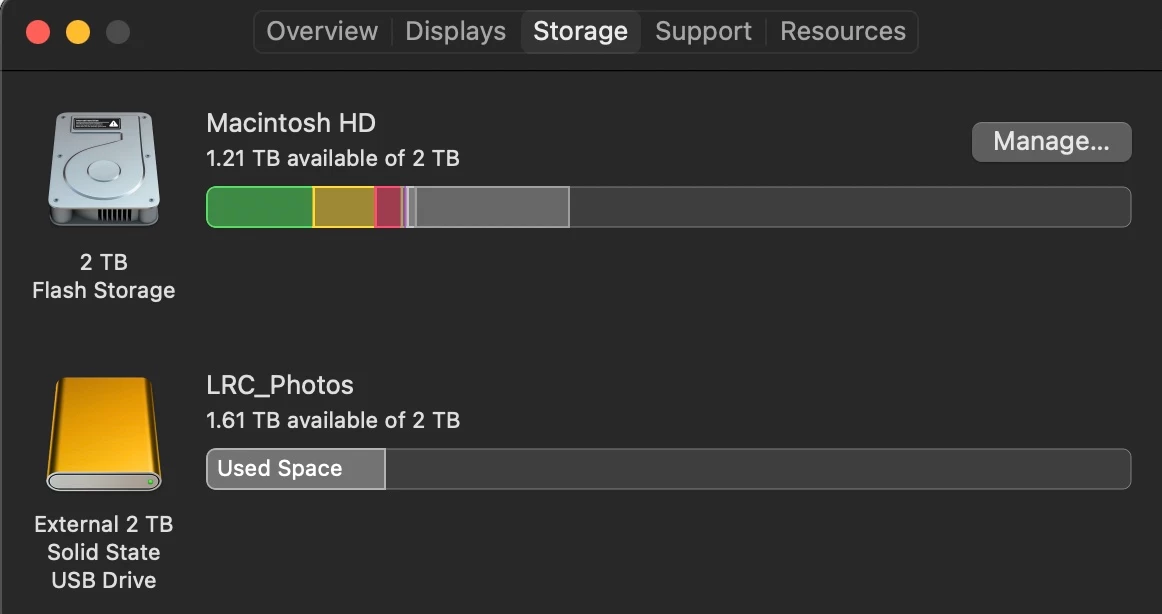Open the Resources tab
Screen dimensions: 1162x614
[x=842, y=31]
